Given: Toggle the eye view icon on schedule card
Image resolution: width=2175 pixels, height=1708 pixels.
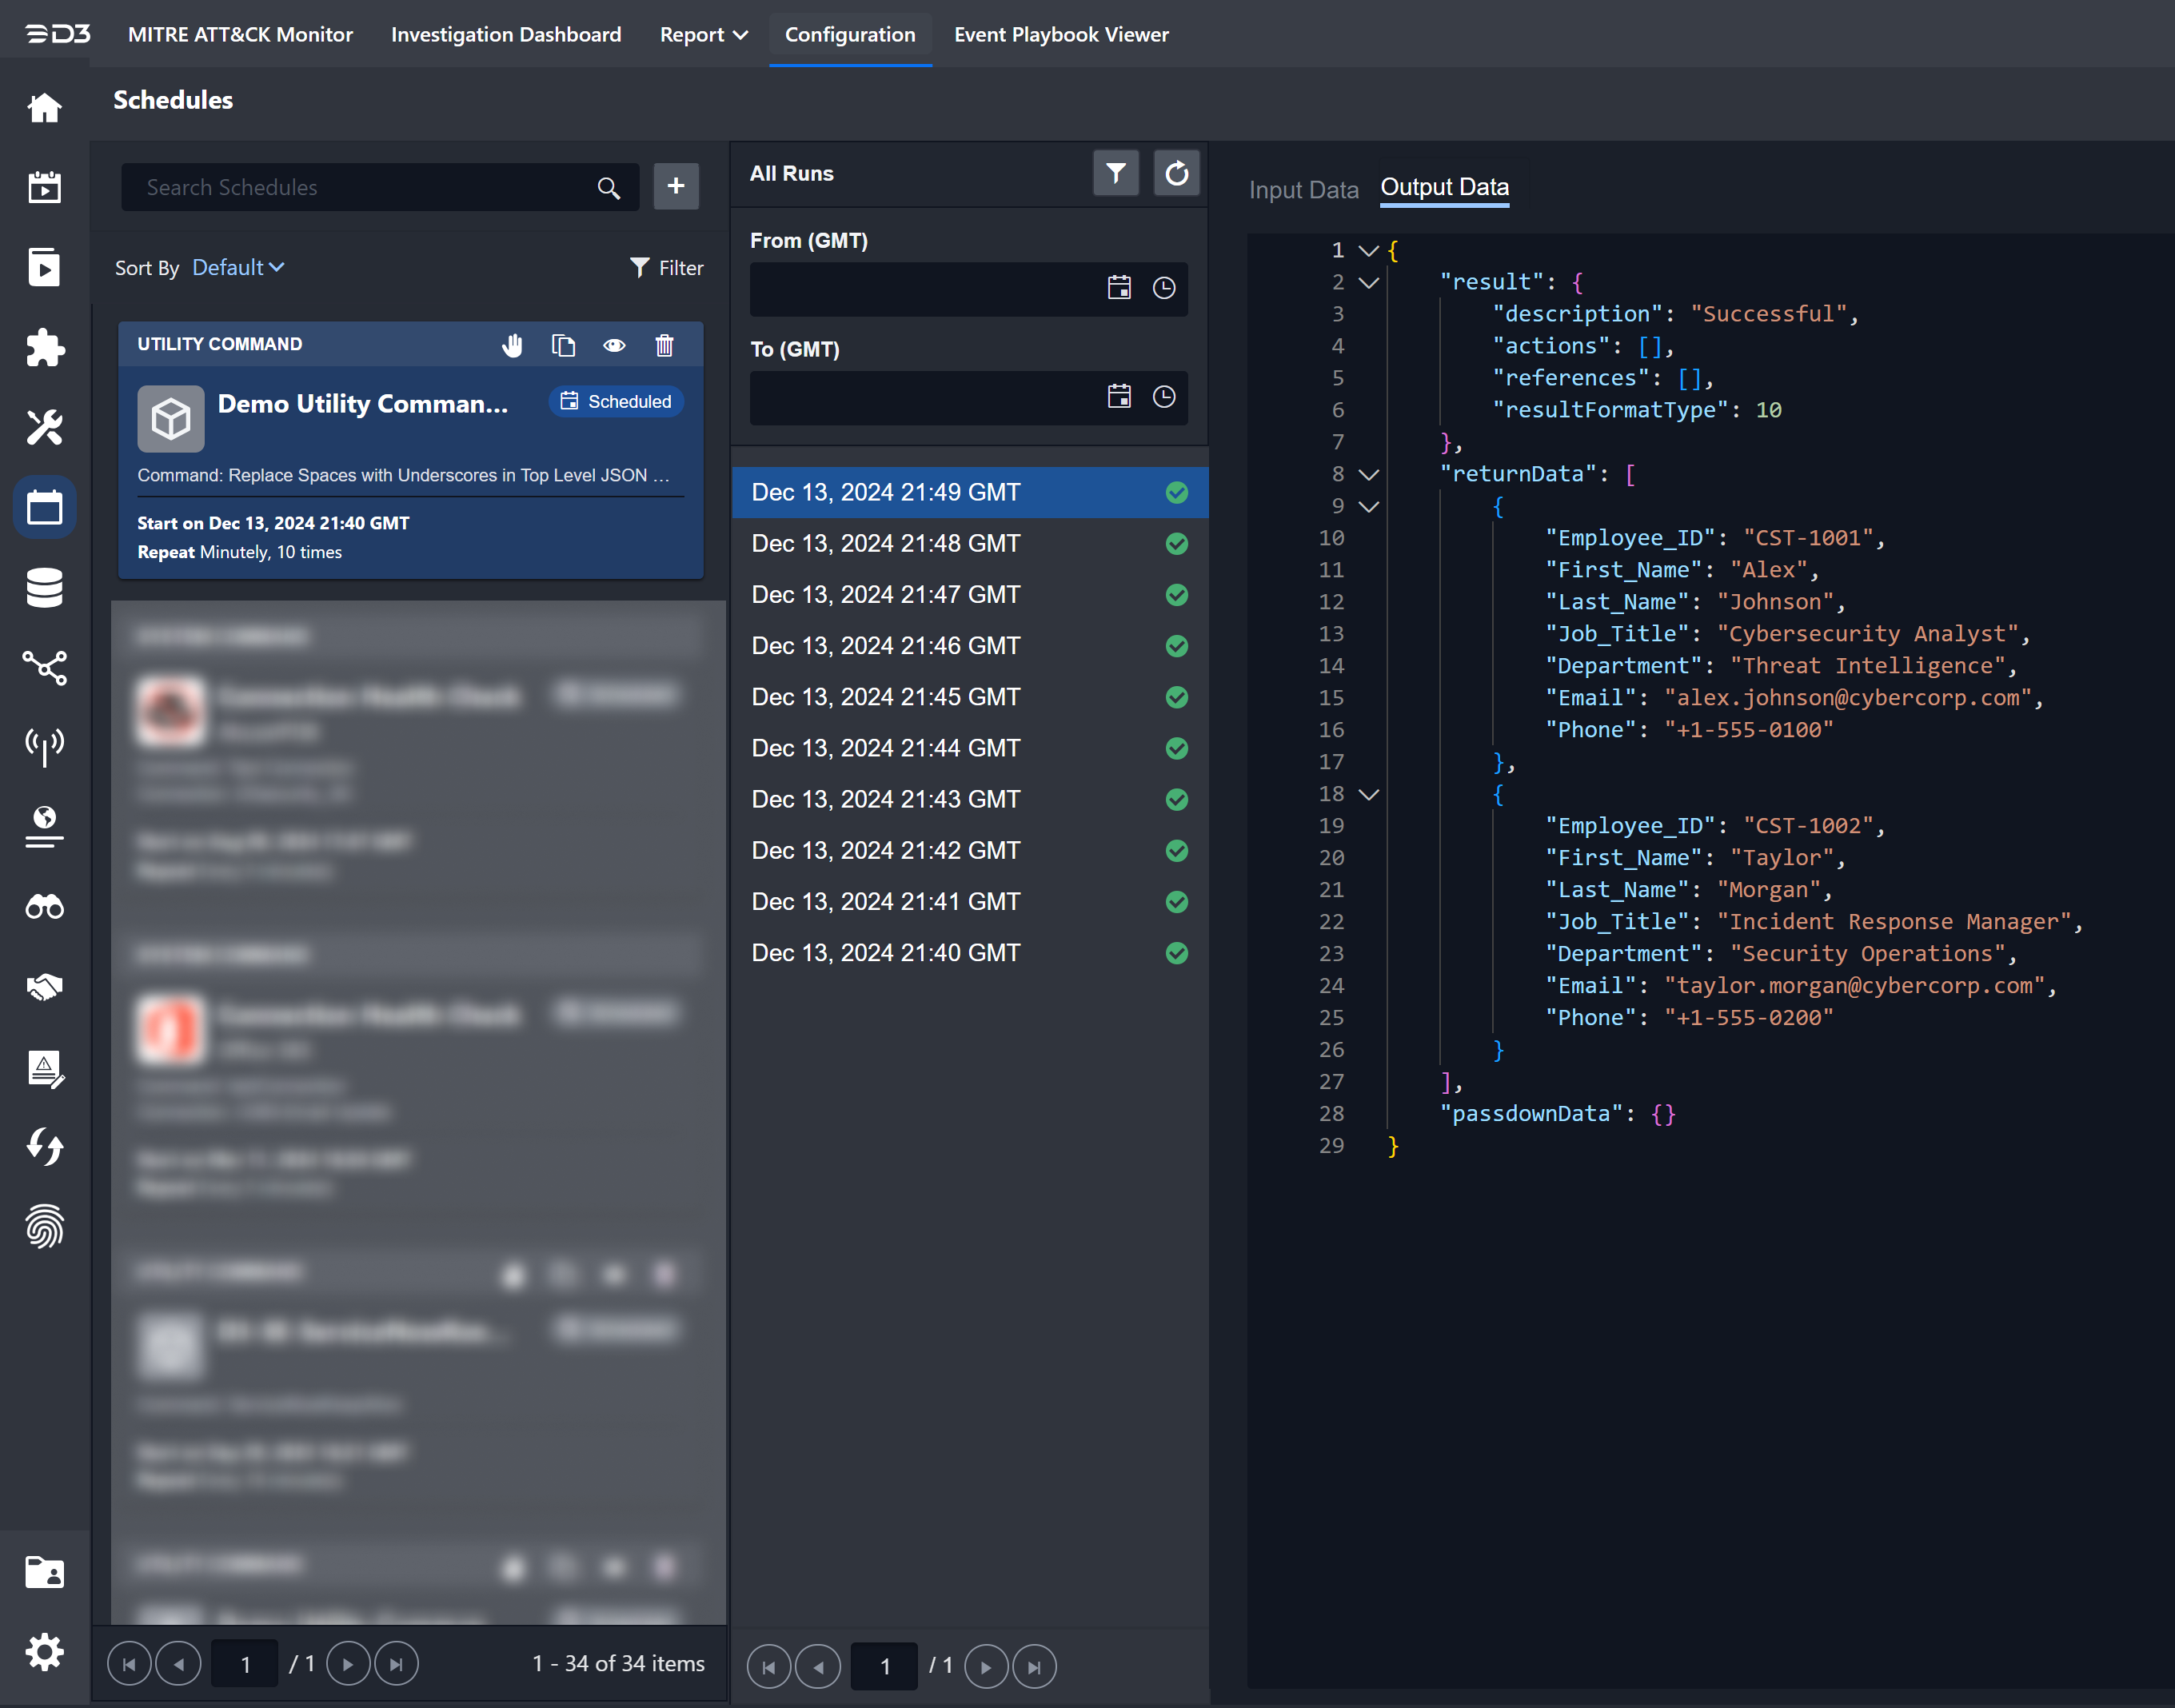Looking at the screenshot, I should coord(614,345).
